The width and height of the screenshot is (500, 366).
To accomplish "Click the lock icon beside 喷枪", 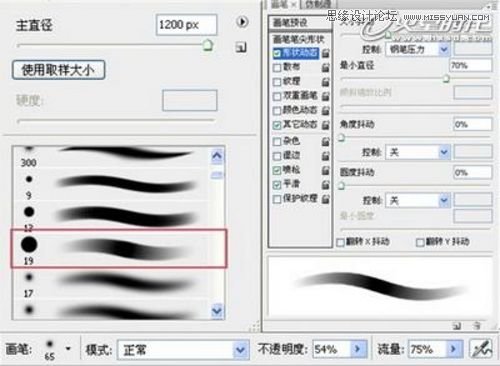I will [x=326, y=170].
